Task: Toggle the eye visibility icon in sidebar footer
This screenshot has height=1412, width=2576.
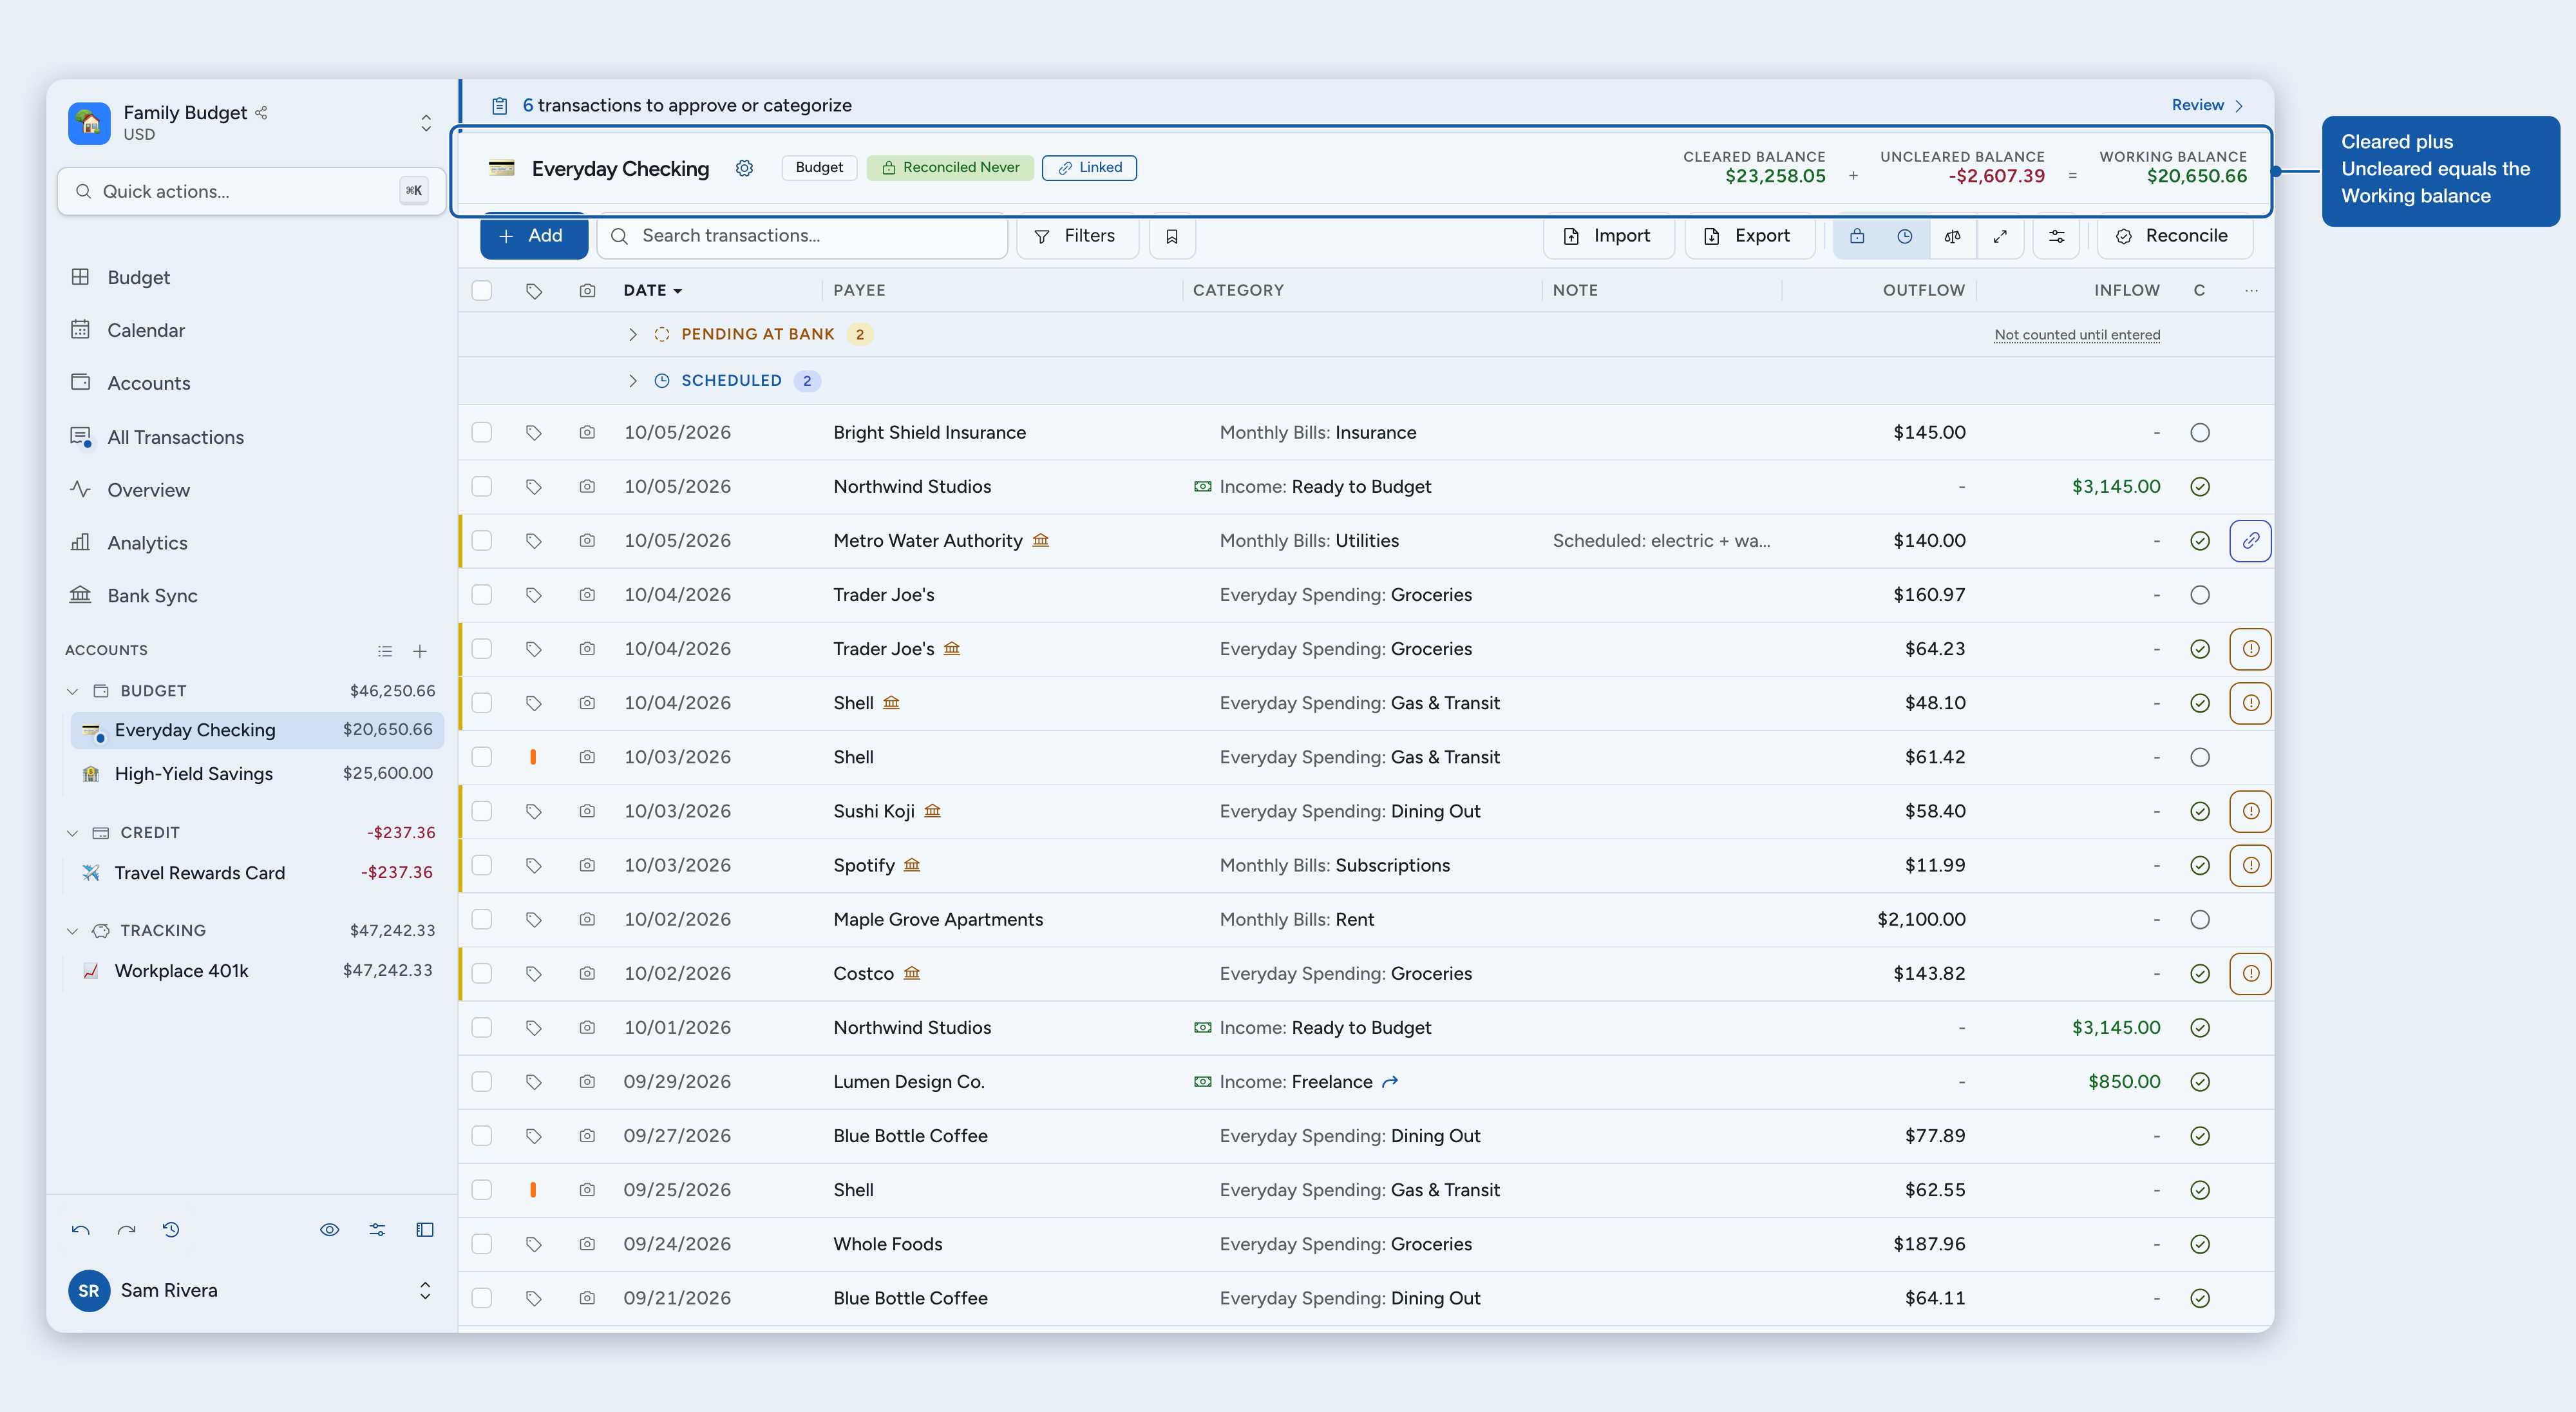Action: tap(329, 1230)
